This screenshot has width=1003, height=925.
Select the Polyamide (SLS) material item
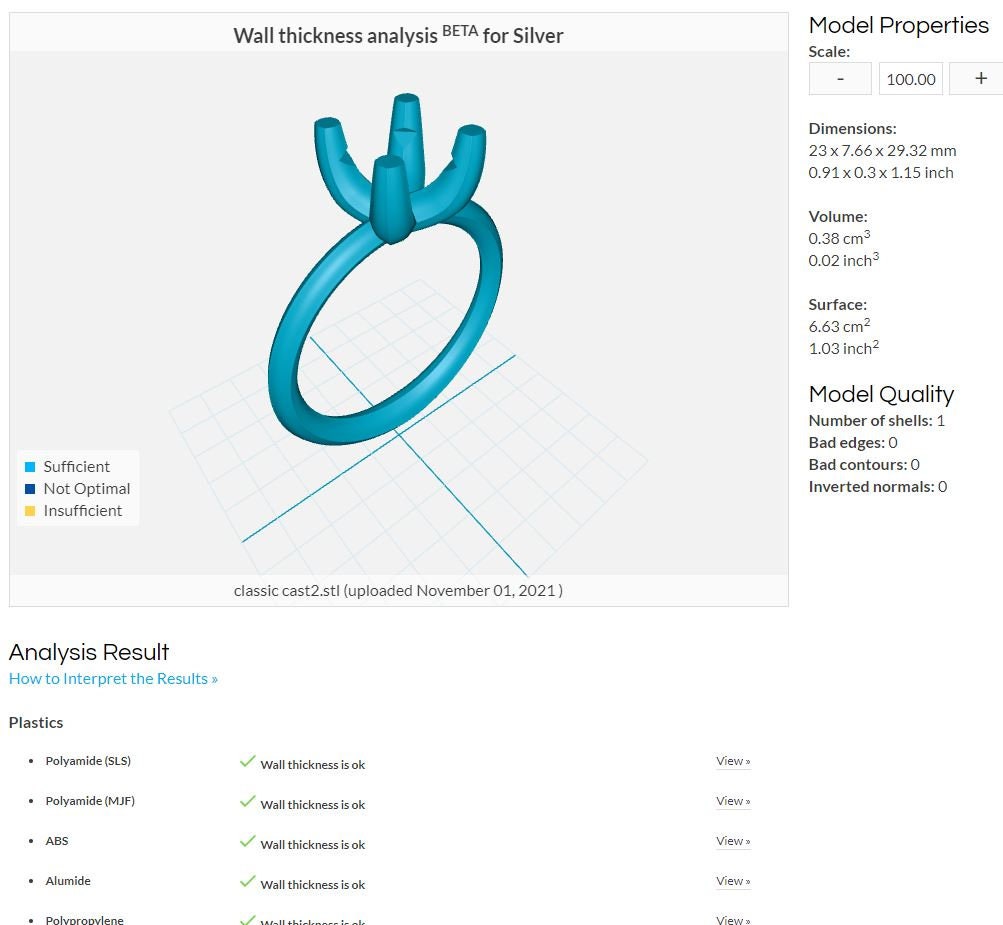pos(88,761)
